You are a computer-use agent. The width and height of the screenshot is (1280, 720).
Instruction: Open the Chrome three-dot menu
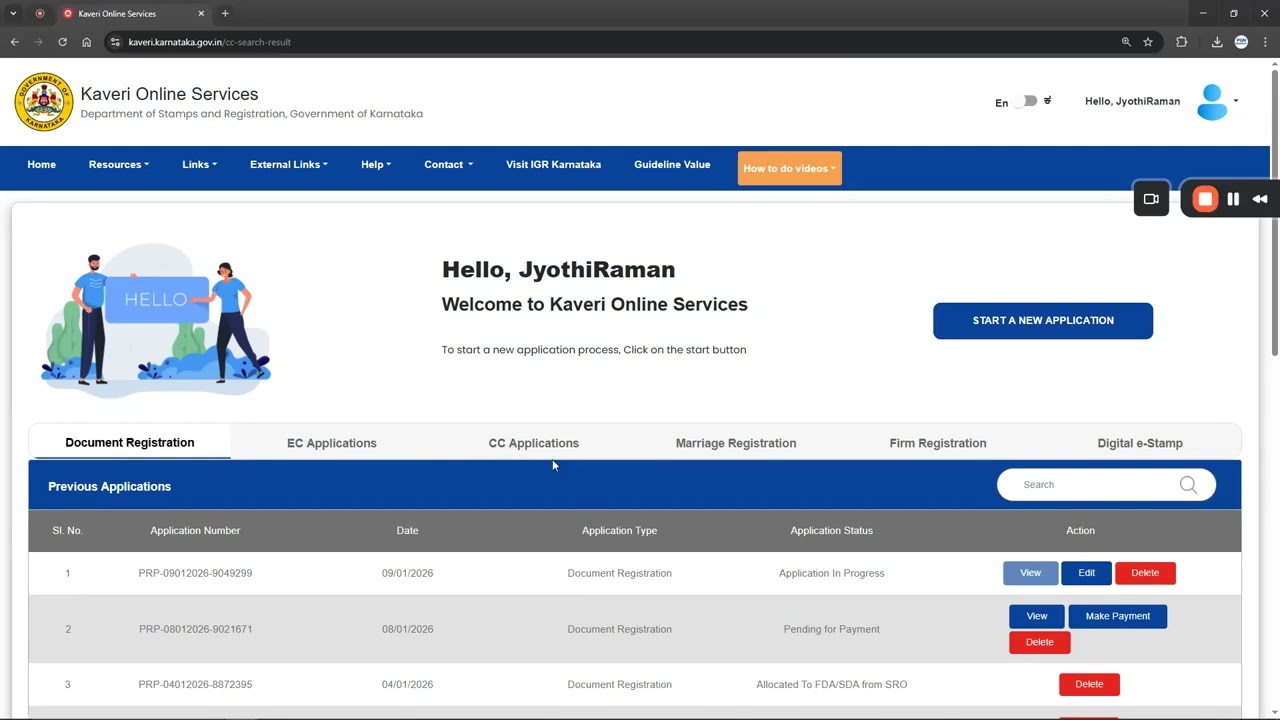(x=1266, y=42)
